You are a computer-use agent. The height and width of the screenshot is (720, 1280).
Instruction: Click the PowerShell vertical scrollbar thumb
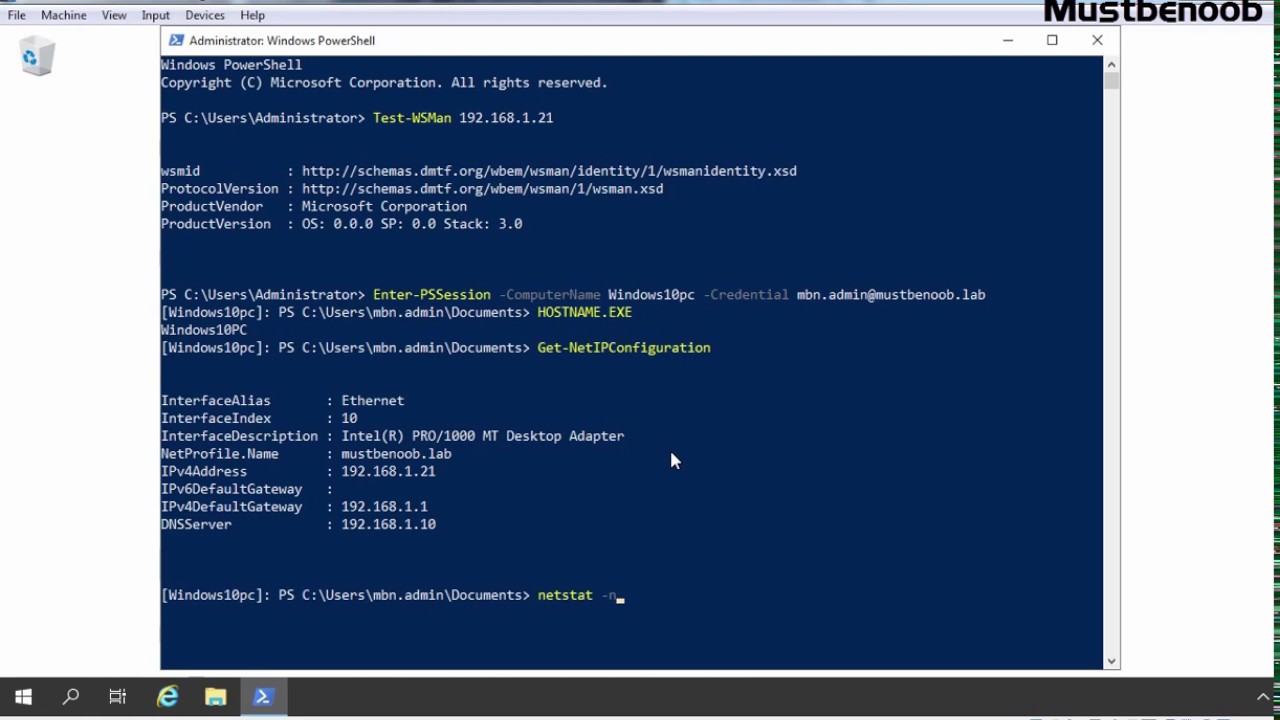(x=1111, y=81)
